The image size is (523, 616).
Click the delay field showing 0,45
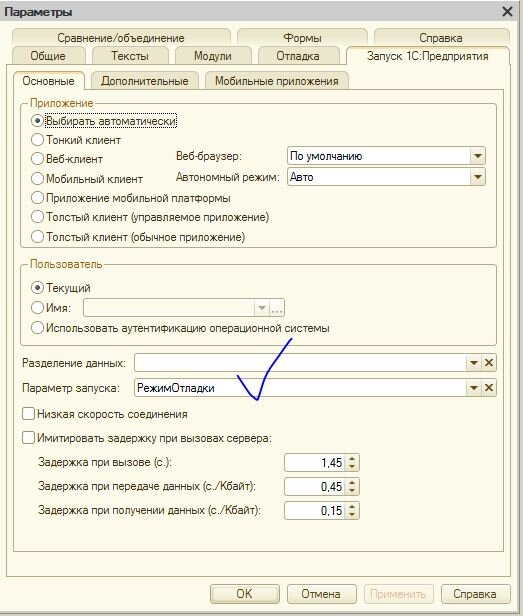[x=315, y=487]
